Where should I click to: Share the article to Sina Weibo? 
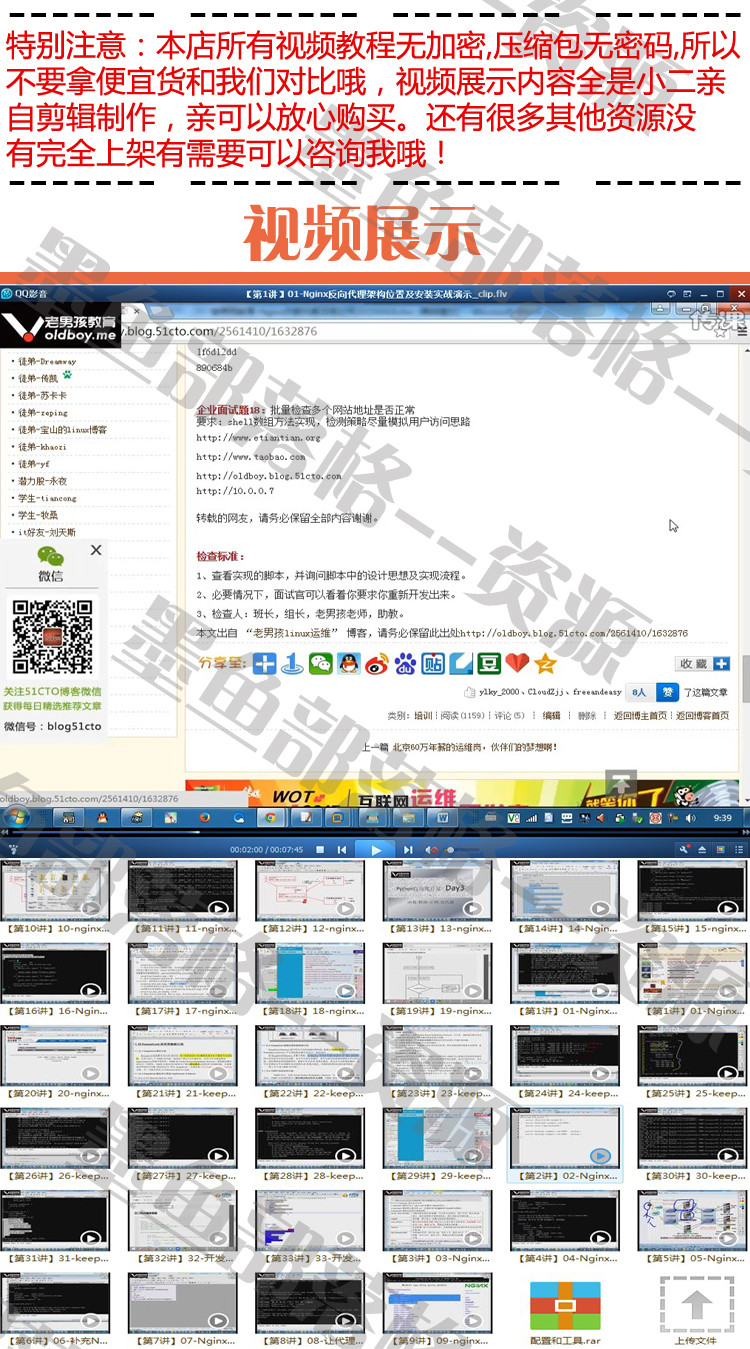pyautogui.click(x=376, y=663)
